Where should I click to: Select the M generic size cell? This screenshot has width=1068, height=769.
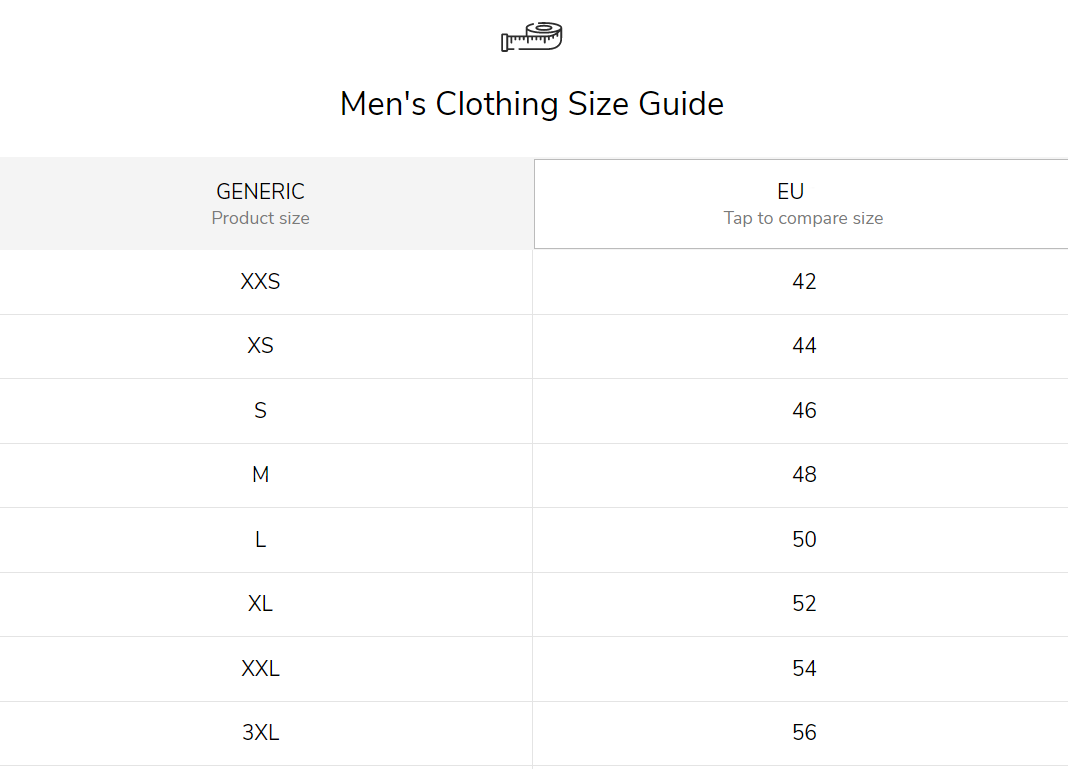click(x=261, y=475)
